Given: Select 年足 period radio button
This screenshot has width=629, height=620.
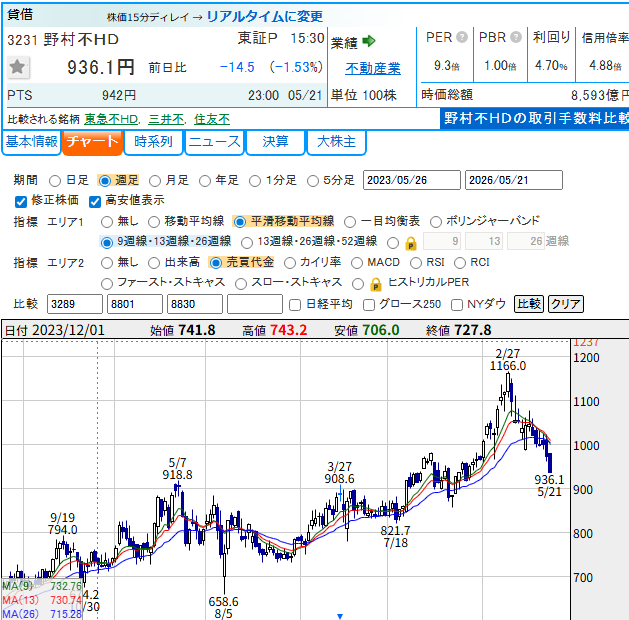Looking at the screenshot, I should [205, 181].
